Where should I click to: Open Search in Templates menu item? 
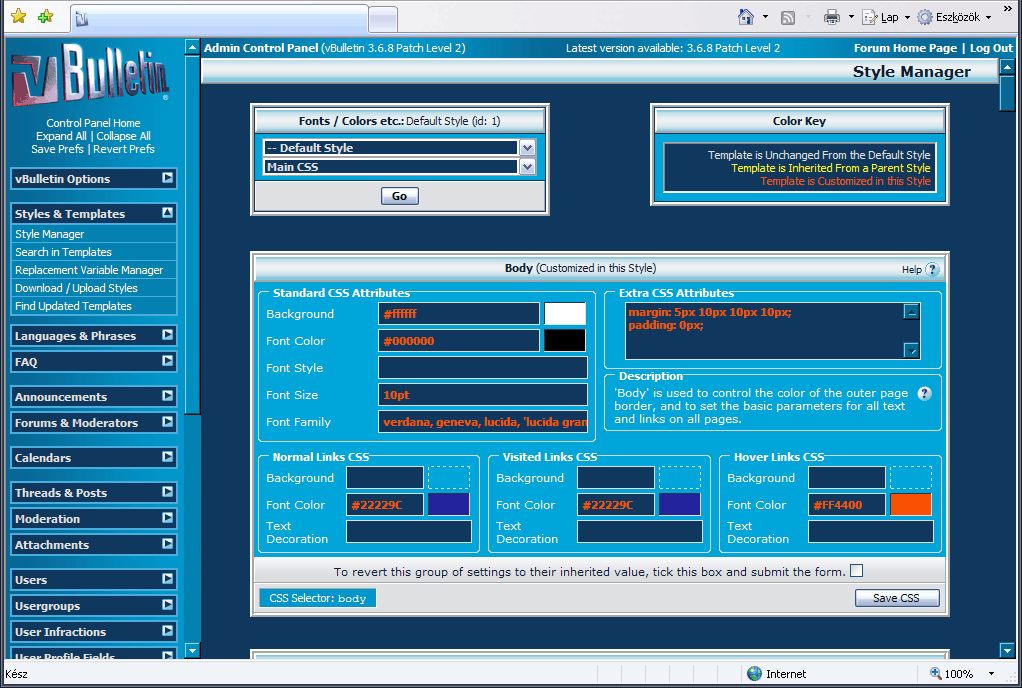[x=63, y=252]
